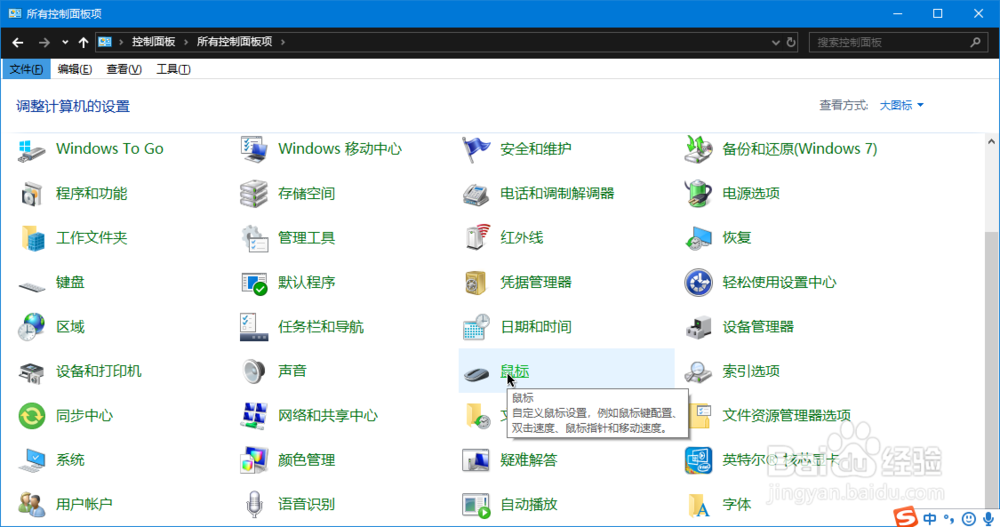This screenshot has height=527, width=1000.
Task: Click the 文件资源管理器选项 link
Action: click(786, 416)
